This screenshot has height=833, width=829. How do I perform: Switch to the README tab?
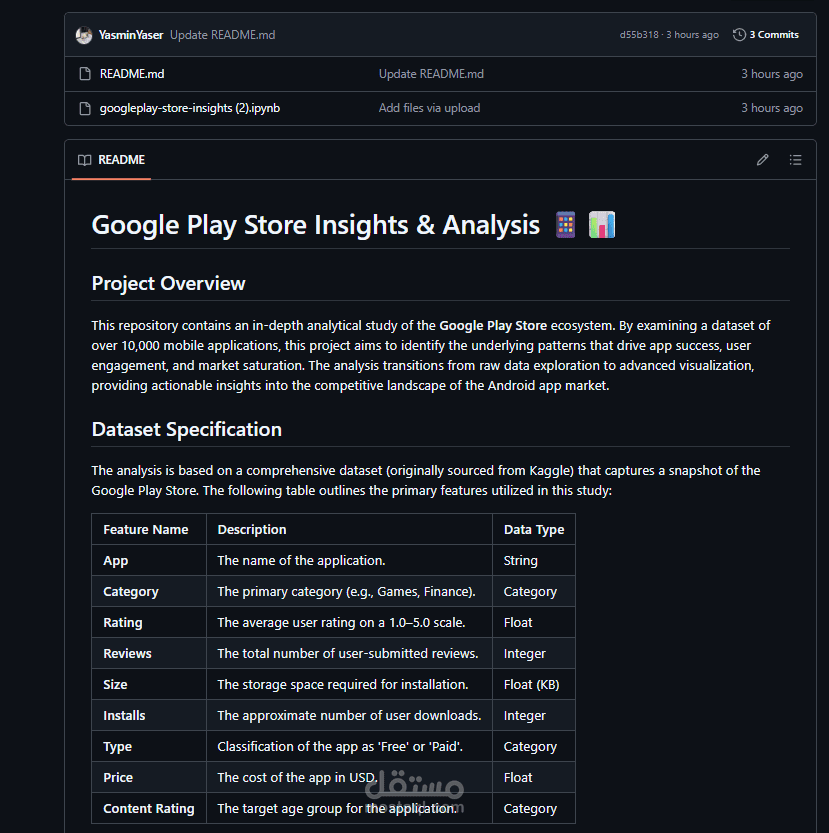110,160
